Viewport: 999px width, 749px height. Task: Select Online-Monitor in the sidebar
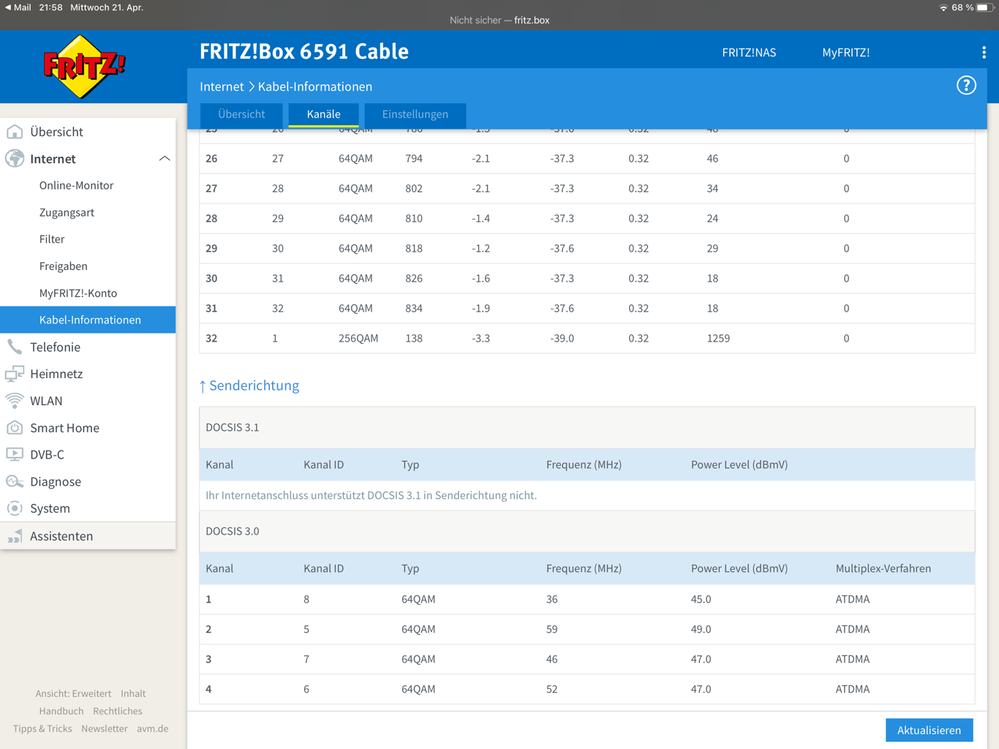[76, 186]
